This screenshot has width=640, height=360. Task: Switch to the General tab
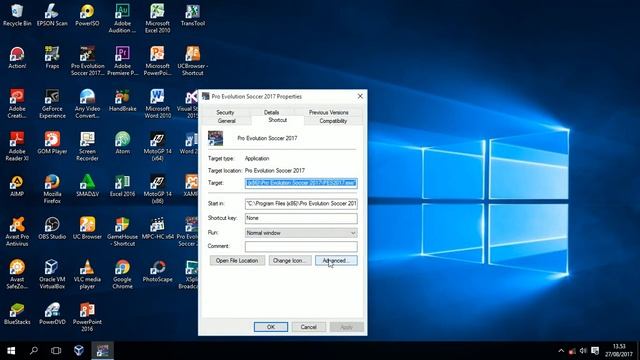pyautogui.click(x=227, y=121)
